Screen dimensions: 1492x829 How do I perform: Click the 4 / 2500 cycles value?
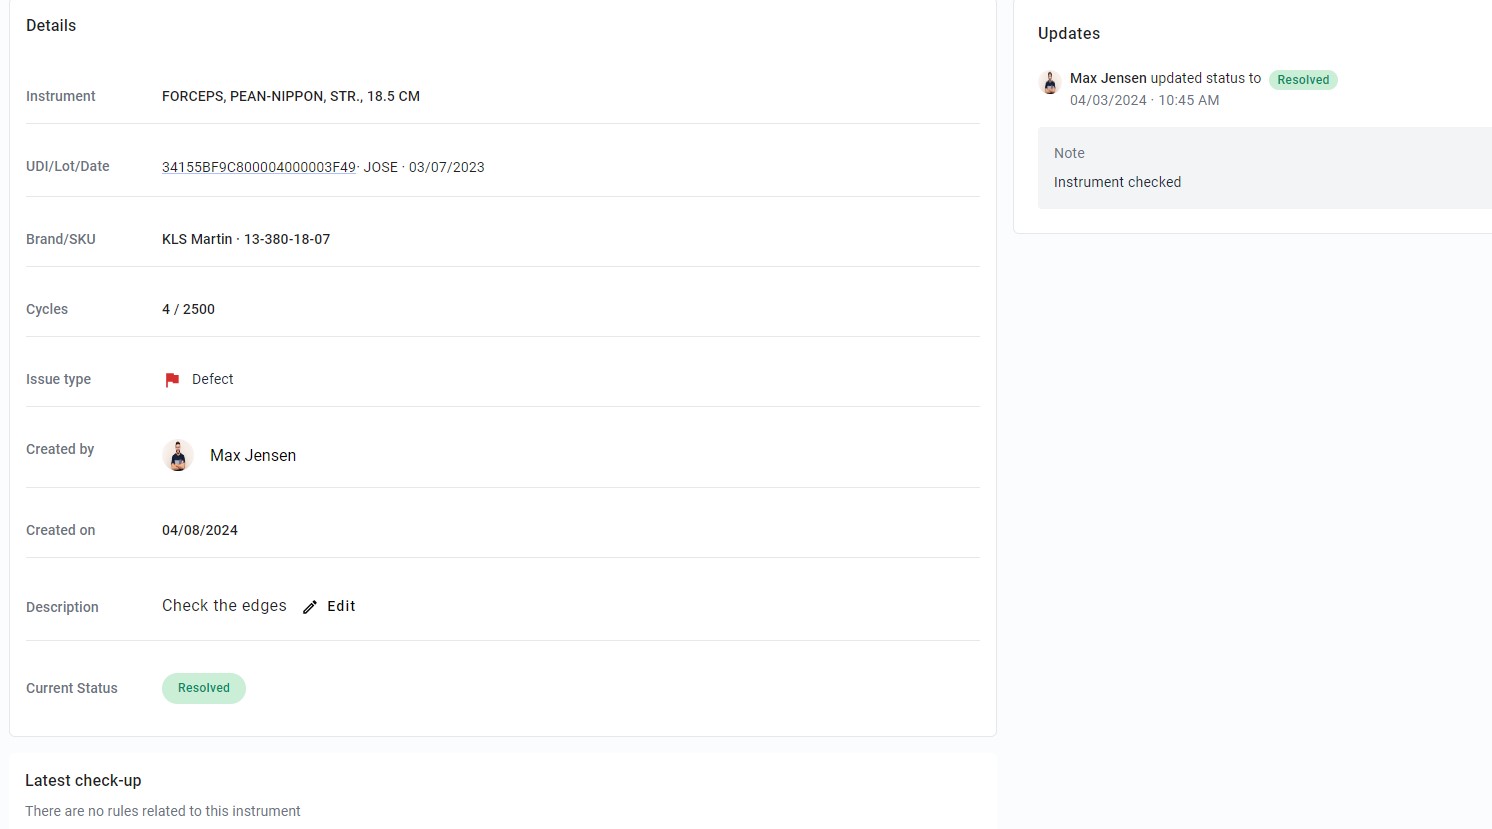188,309
